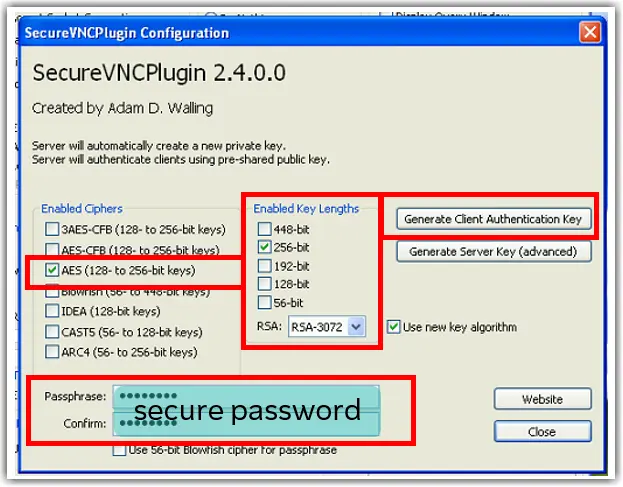Check the 128-bit key length

(265, 284)
